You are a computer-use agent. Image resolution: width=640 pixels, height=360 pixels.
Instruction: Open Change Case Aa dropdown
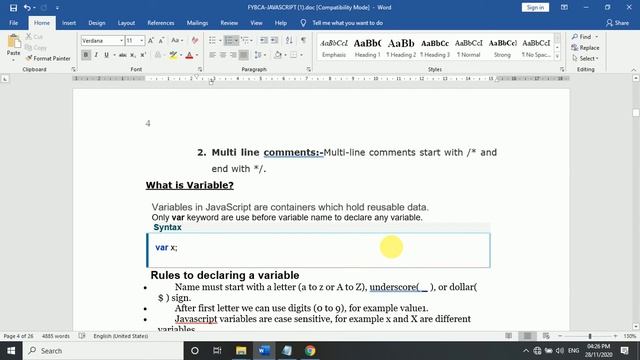[177, 40]
